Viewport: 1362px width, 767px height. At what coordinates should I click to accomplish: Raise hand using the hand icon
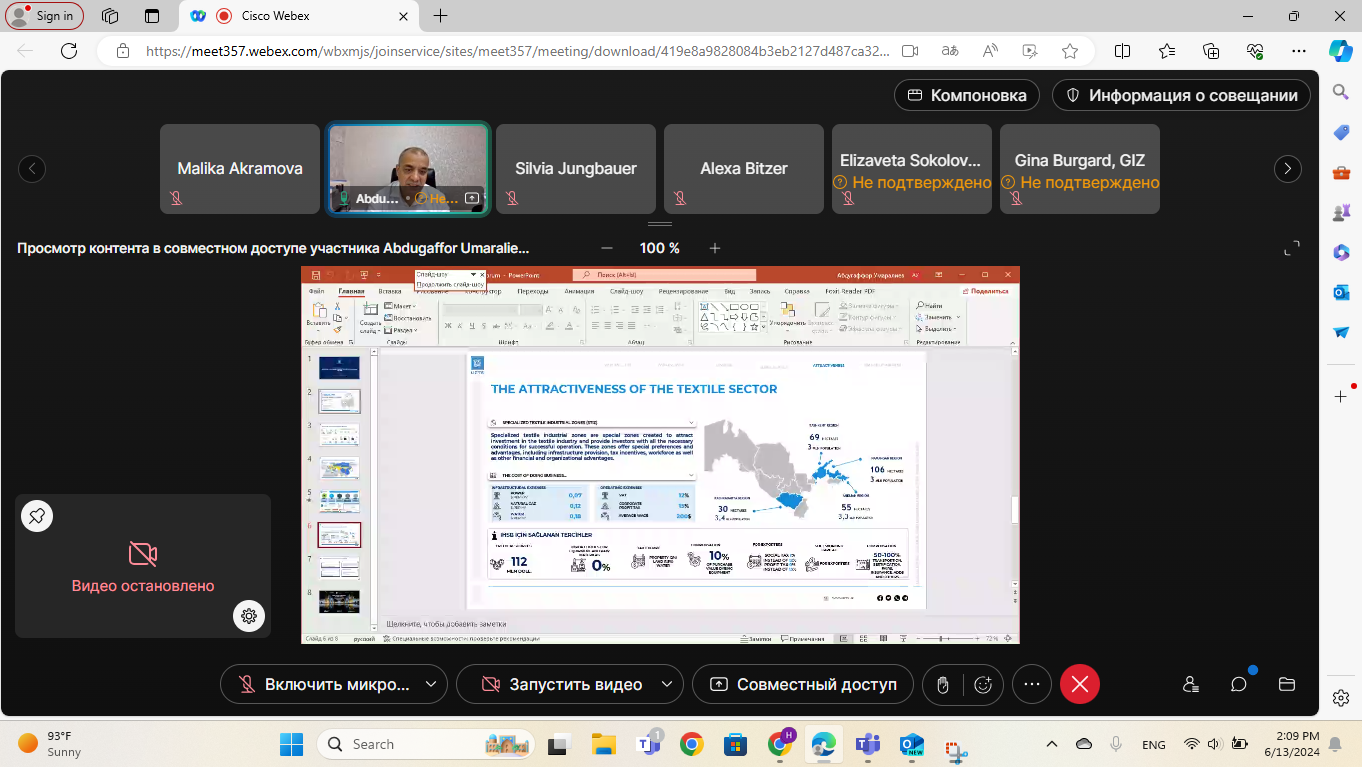[x=942, y=684]
